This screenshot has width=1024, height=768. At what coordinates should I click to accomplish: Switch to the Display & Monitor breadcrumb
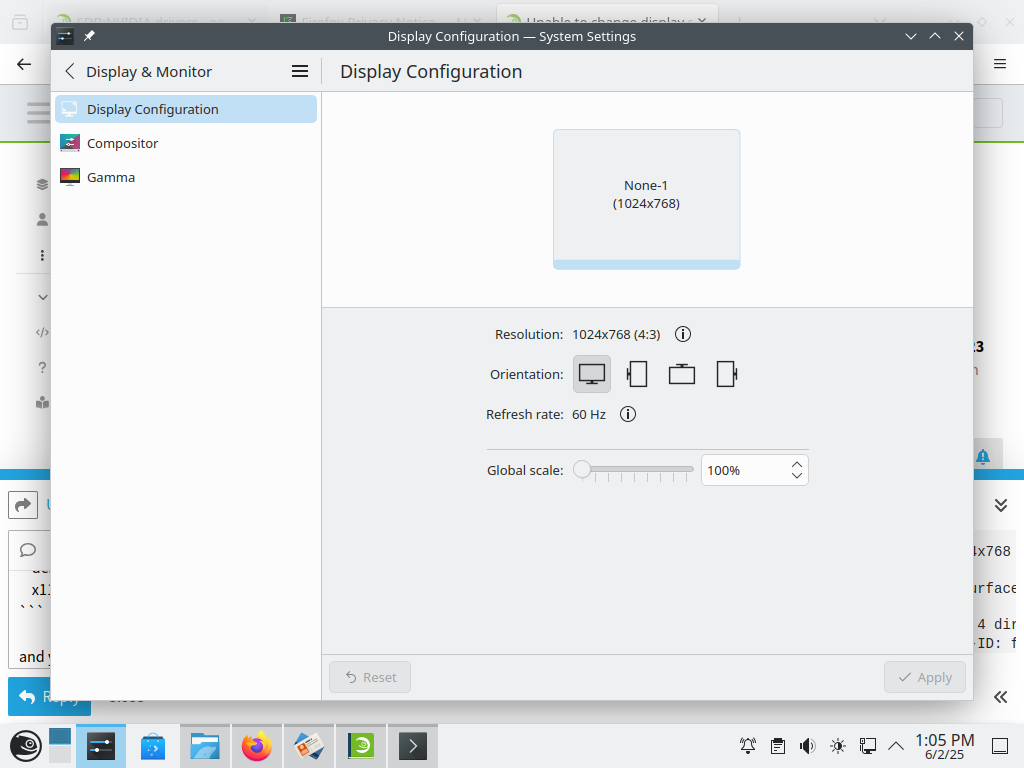point(150,71)
